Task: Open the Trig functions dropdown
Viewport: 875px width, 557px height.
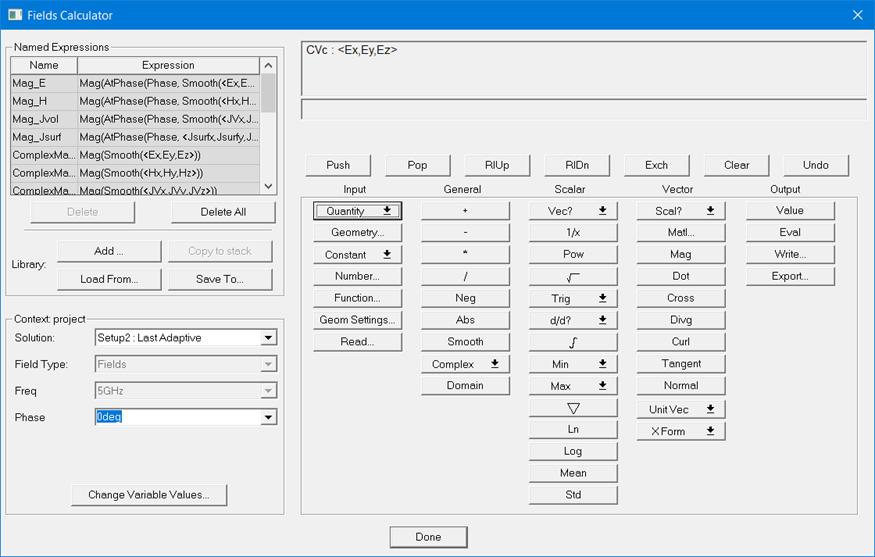Action: [x=573, y=298]
